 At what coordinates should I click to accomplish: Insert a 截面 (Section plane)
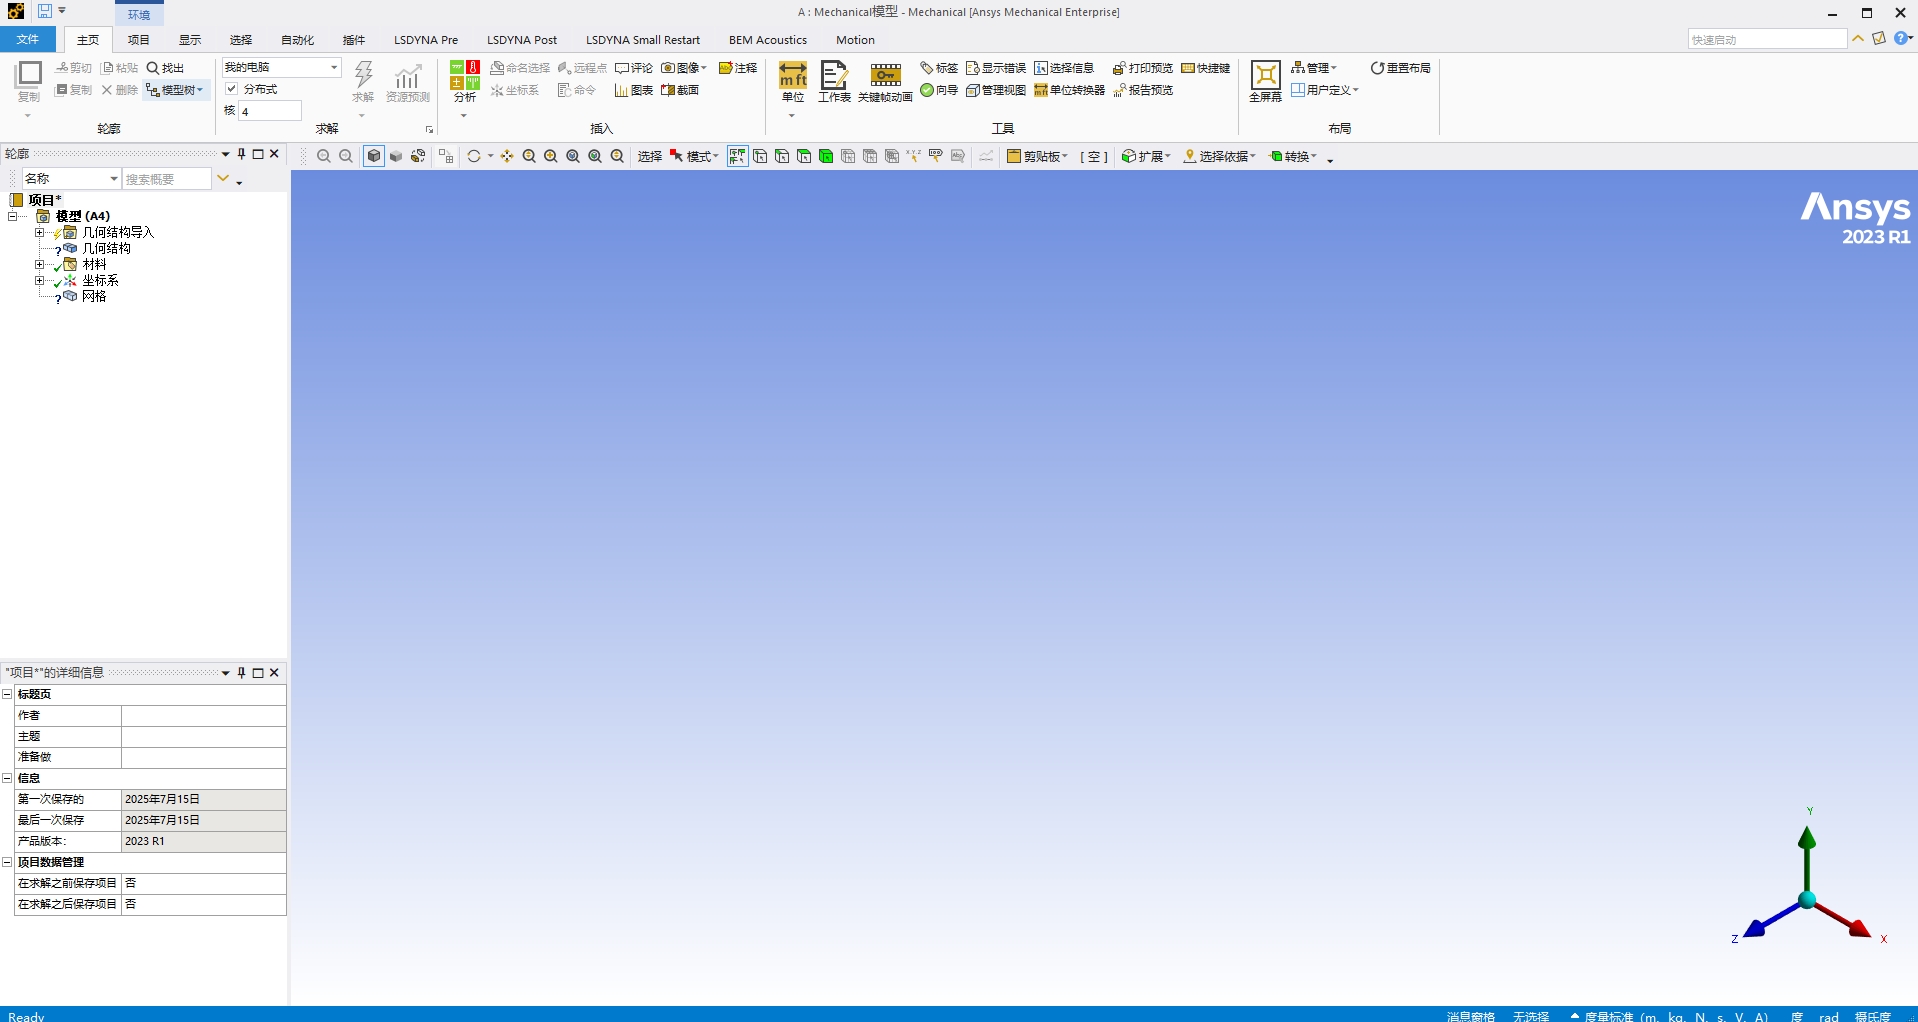point(680,89)
